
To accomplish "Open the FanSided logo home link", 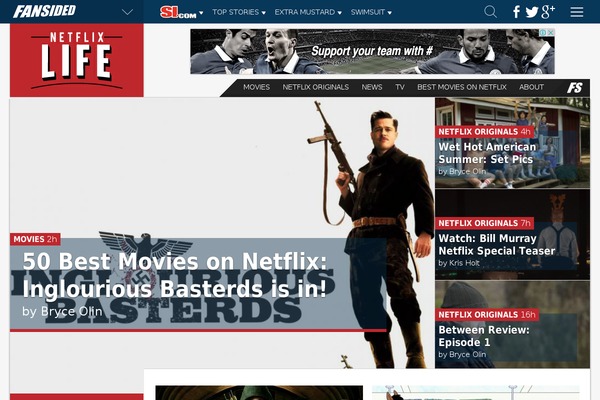I will pos(44,11).
